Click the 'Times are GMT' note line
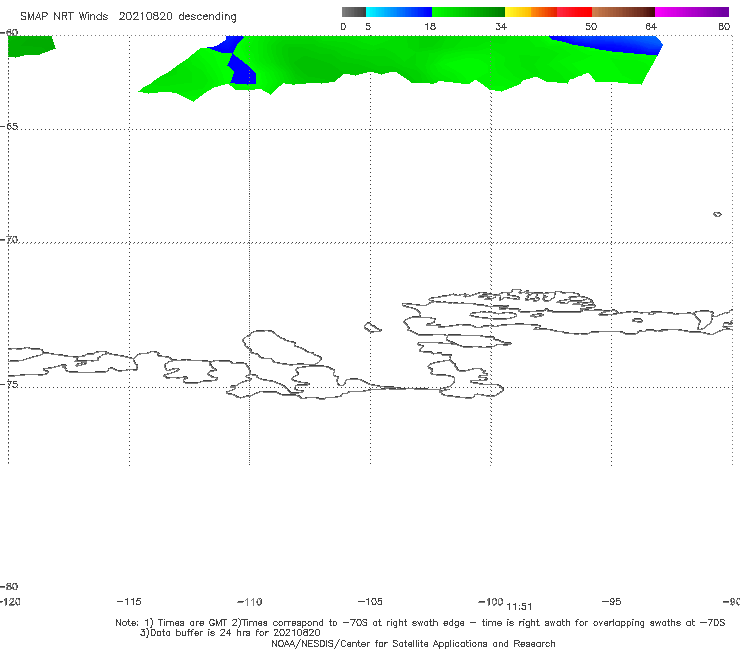Image resolution: width=740 pixels, height=650 pixels. click(420, 623)
